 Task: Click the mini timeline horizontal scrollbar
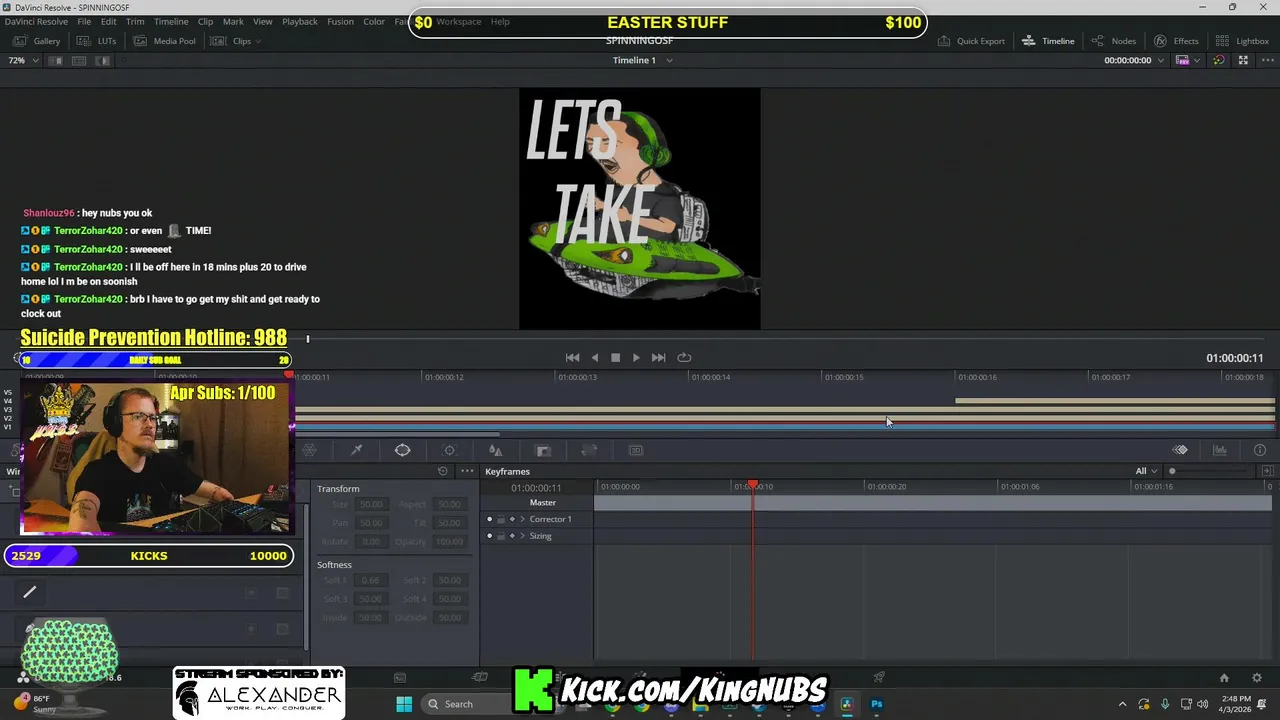398,434
